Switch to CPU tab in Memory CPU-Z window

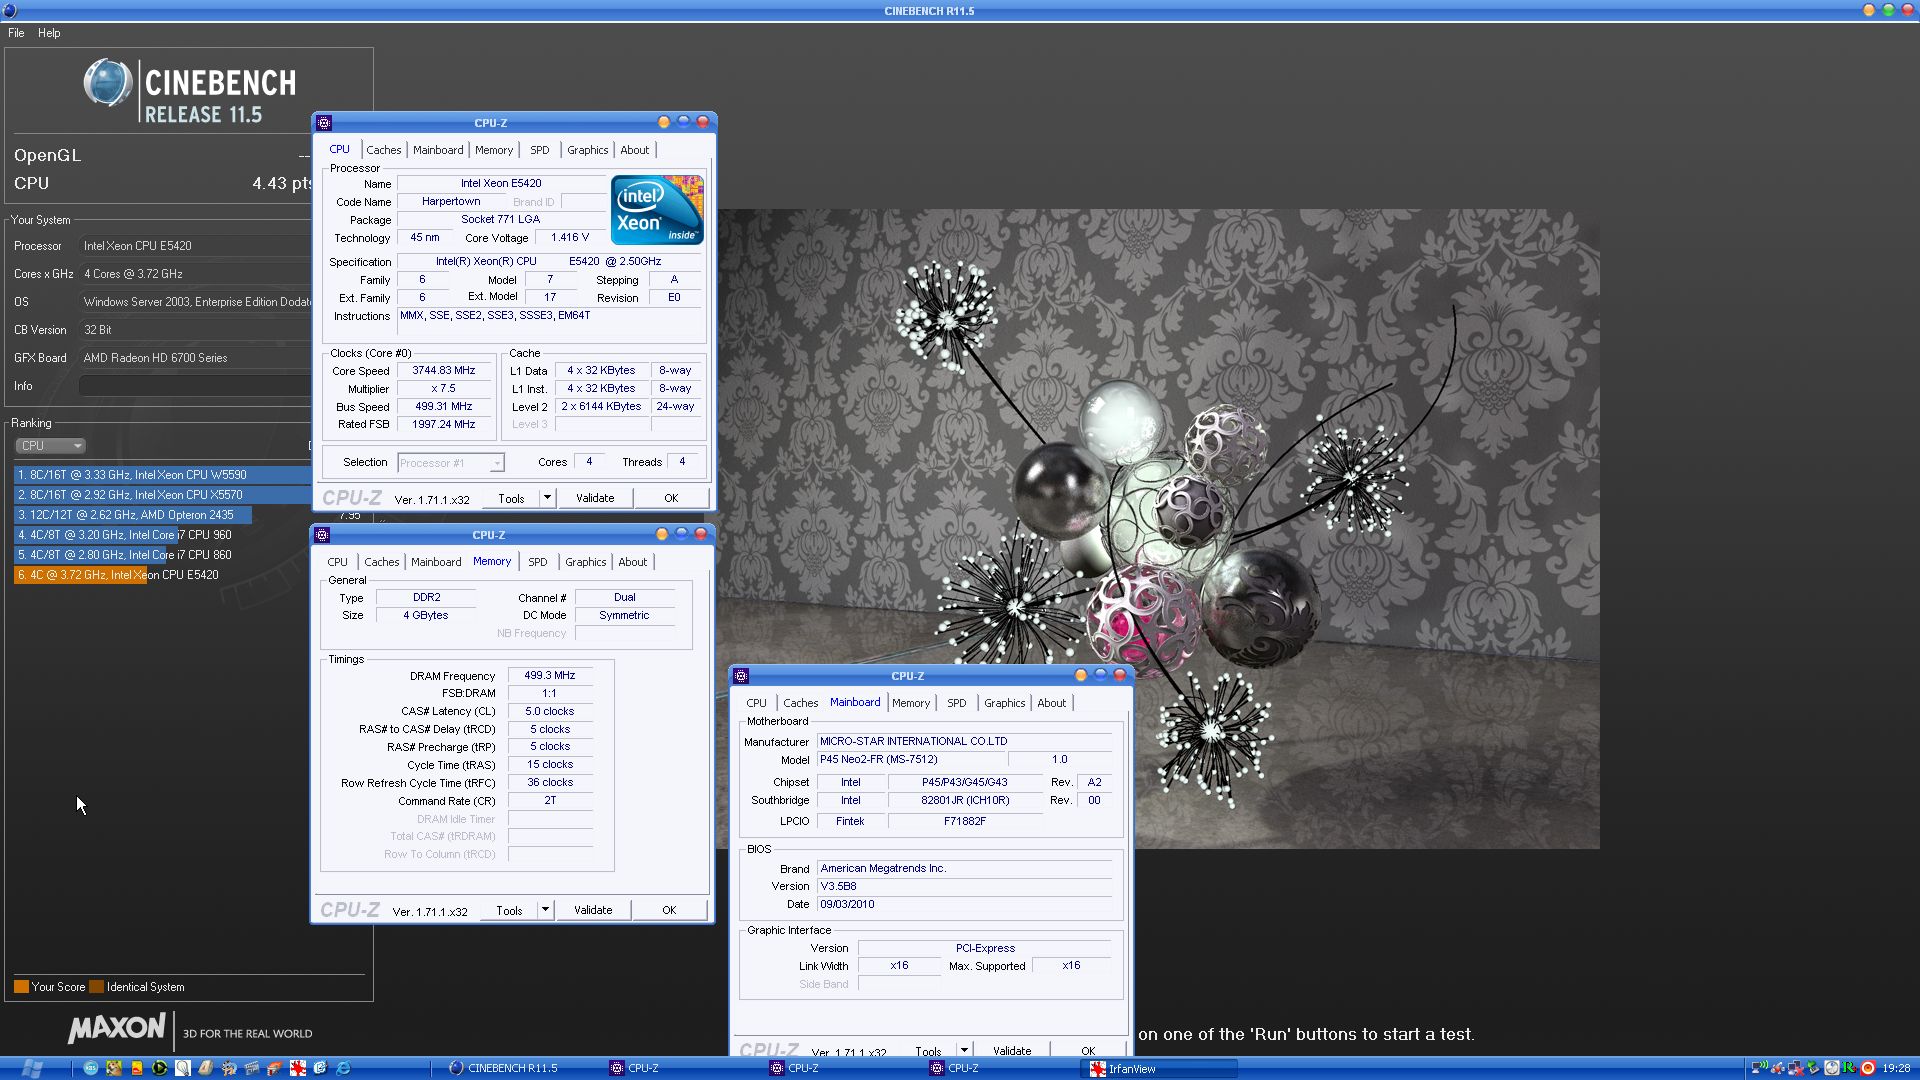coord(338,562)
